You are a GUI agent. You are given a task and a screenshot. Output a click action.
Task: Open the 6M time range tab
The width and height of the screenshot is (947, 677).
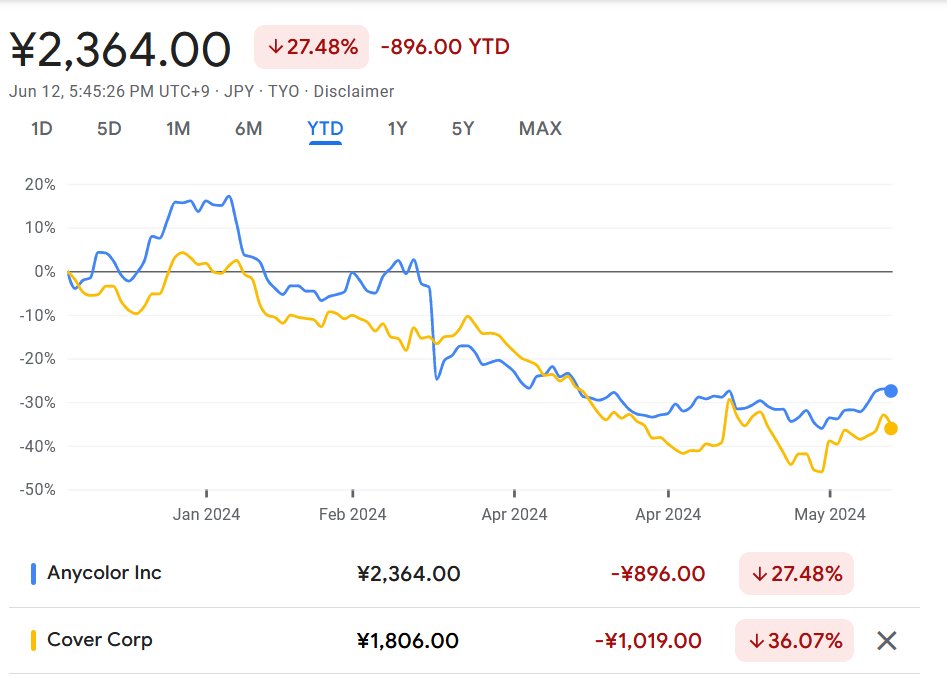[x=249, y=129]
